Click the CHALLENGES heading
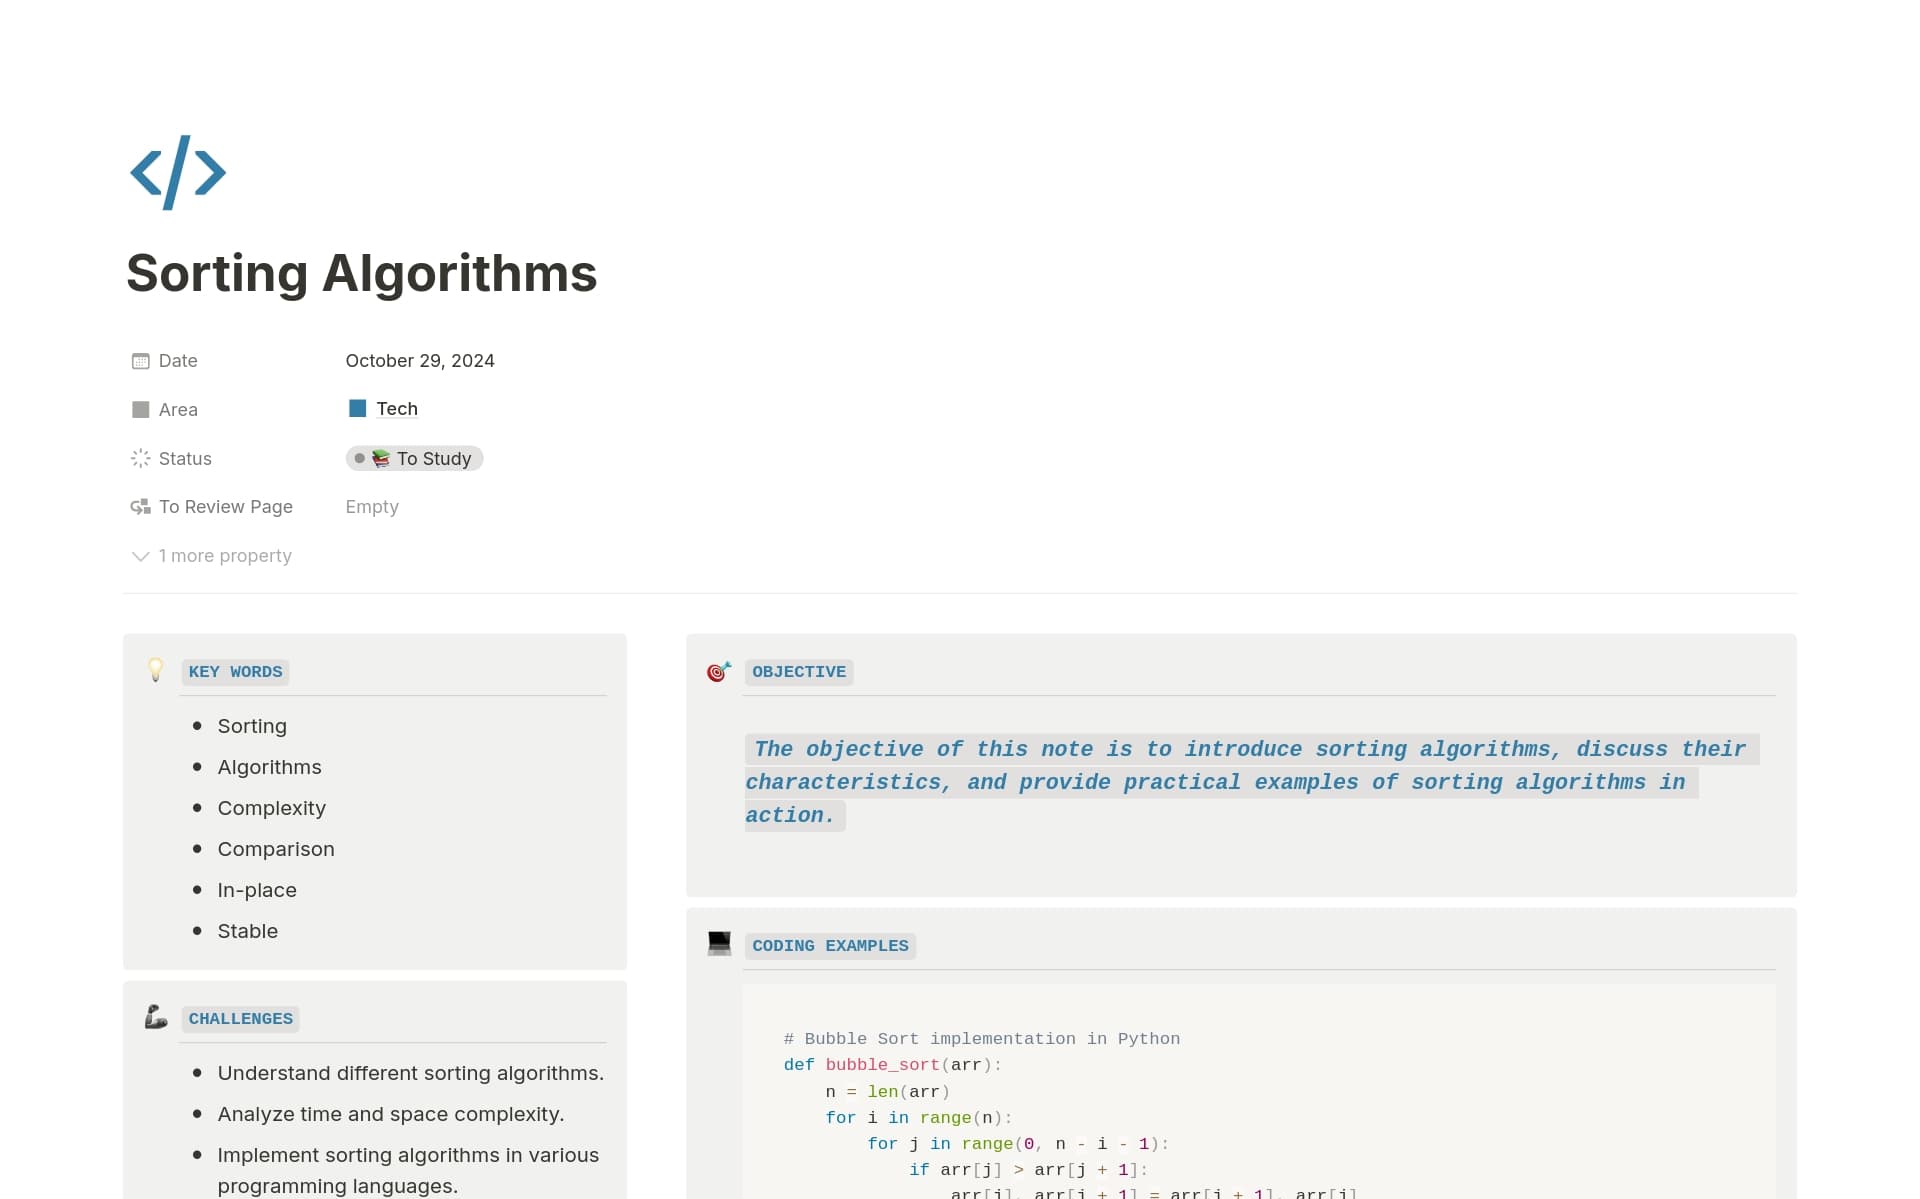Image resolution: width=1920 pixels, height=1199 pixels. [241, 1019]
